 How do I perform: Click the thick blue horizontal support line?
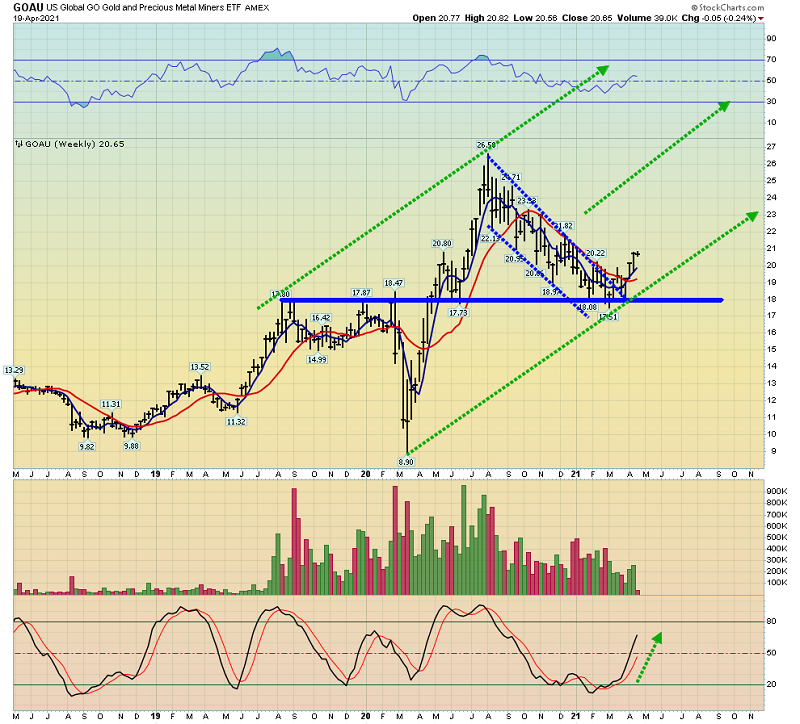[x=502, y=300]
